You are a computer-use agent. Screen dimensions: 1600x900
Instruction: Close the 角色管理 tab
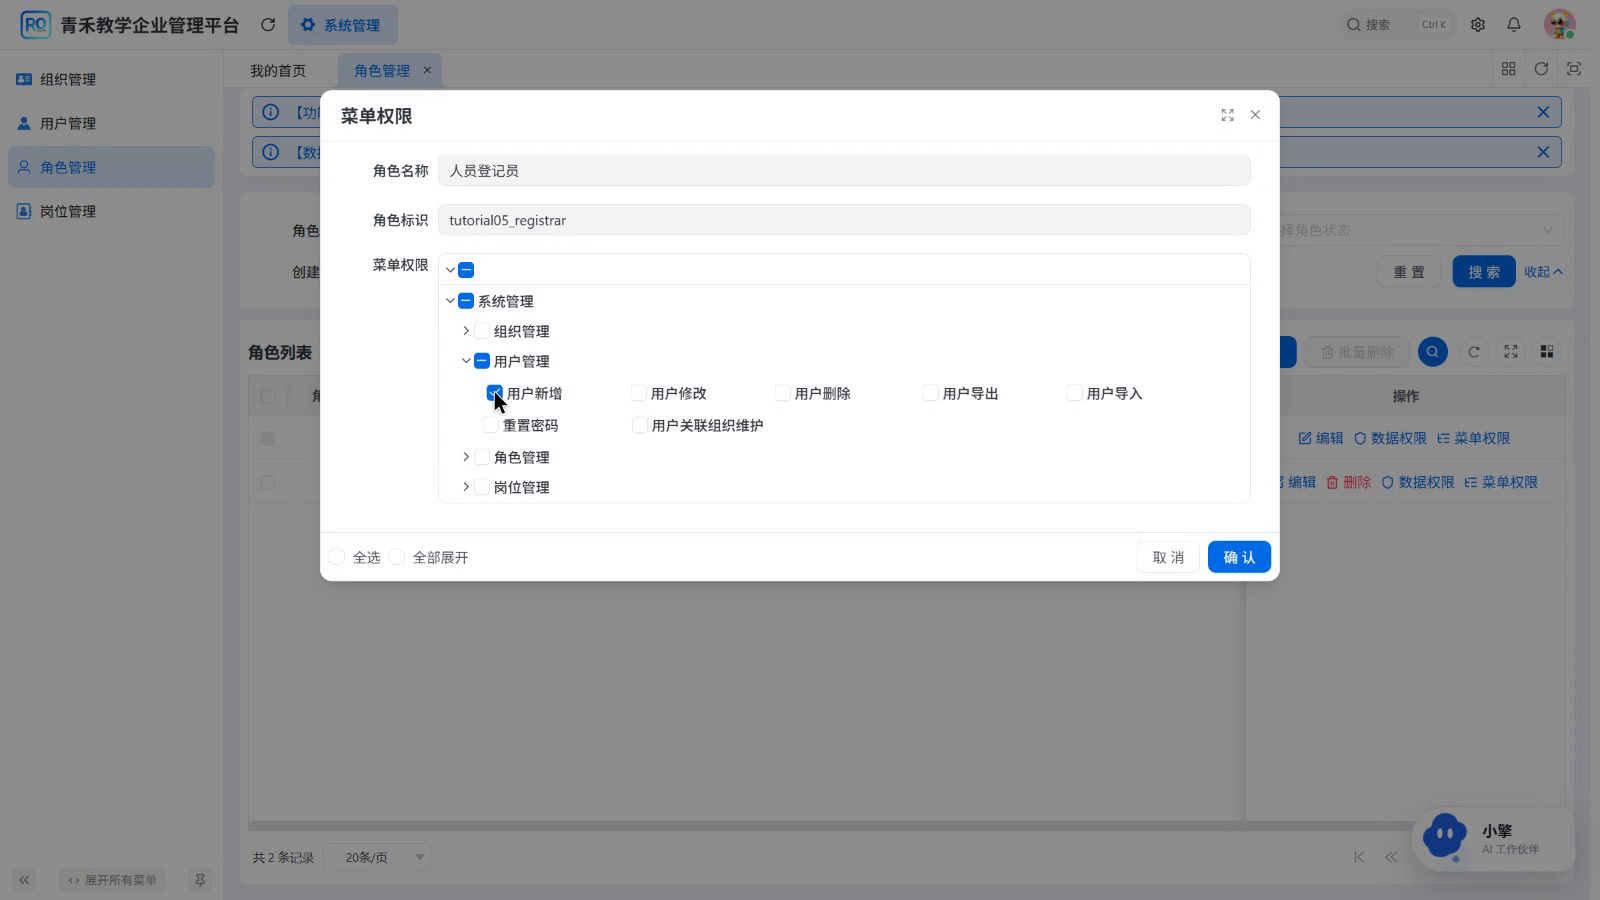point(427,70)
